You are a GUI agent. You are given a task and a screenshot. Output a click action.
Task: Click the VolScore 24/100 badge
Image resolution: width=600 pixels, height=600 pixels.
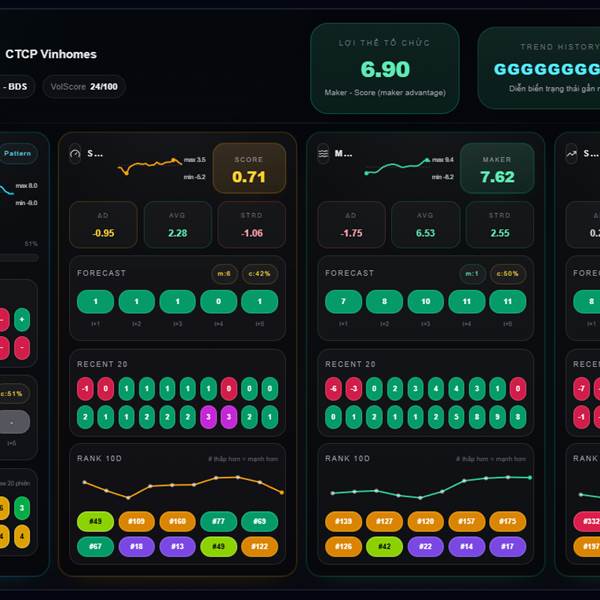click(x=84, y=86)
